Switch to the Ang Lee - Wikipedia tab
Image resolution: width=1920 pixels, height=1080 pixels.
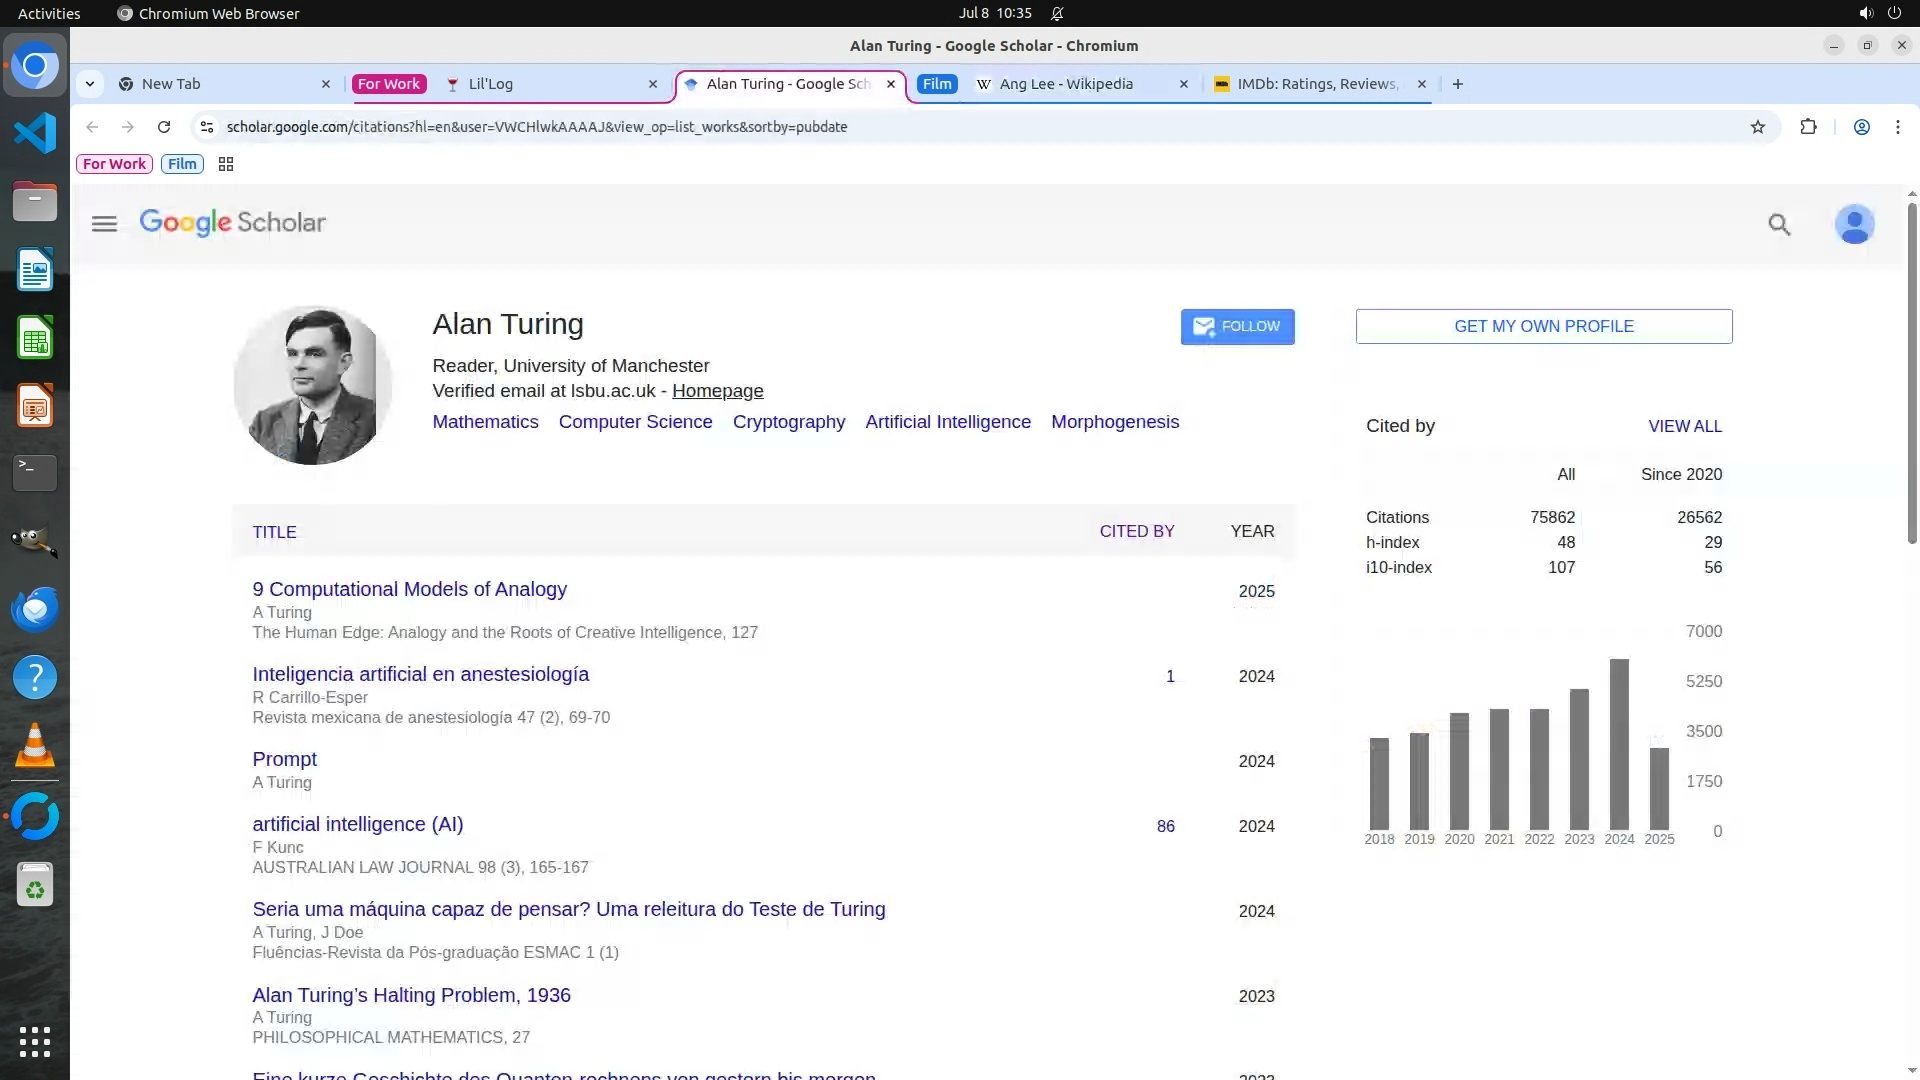[x=1065, y=84]
